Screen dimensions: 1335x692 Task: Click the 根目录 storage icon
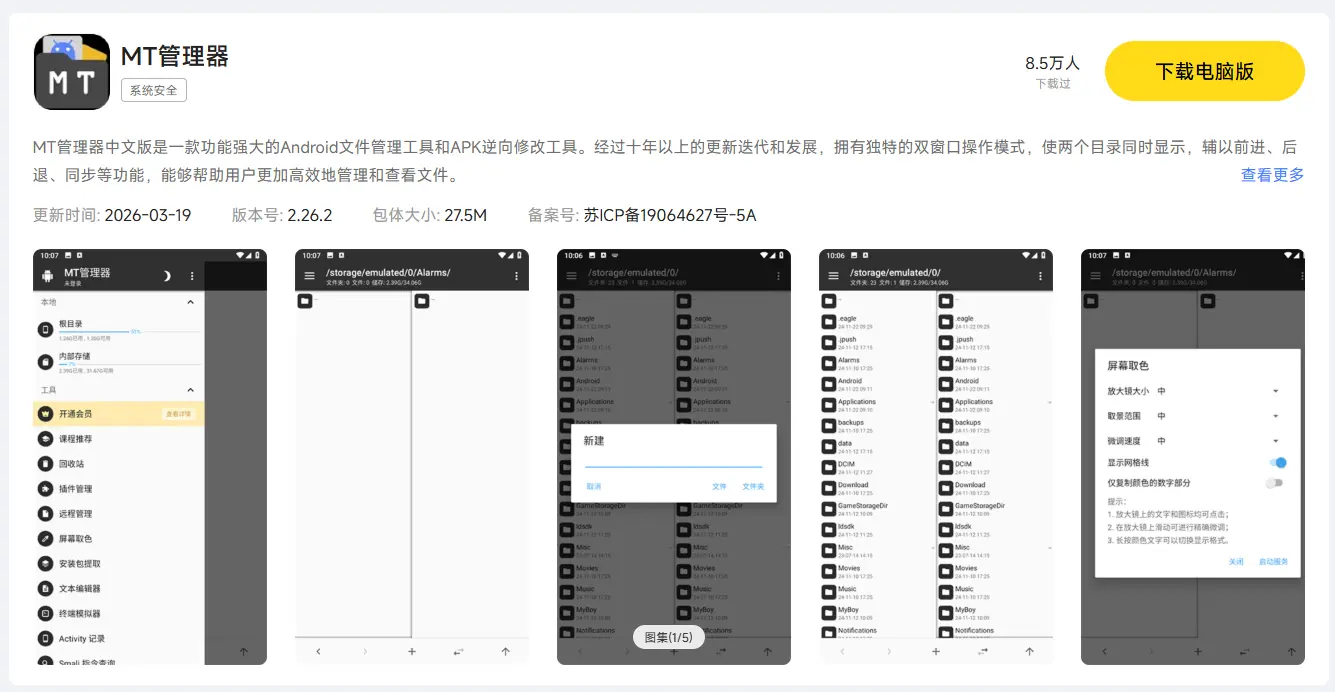coord(45,329)
